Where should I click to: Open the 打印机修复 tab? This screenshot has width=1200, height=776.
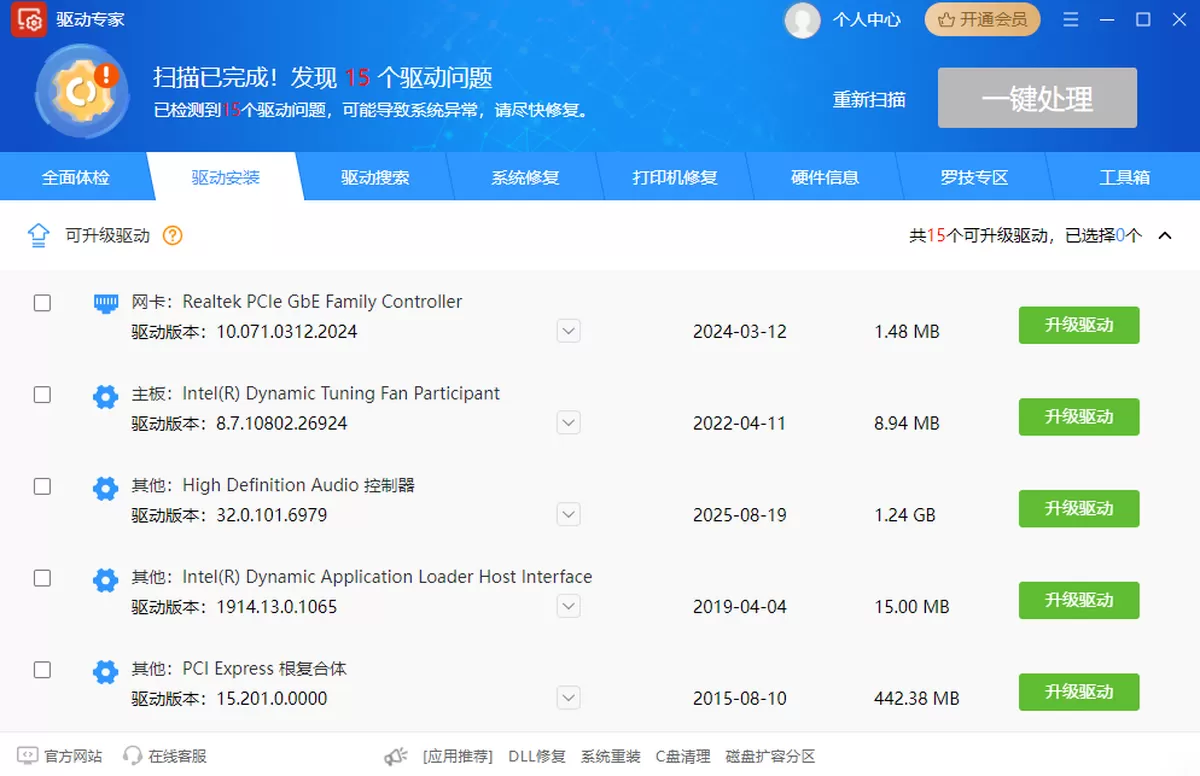(675, 178)
